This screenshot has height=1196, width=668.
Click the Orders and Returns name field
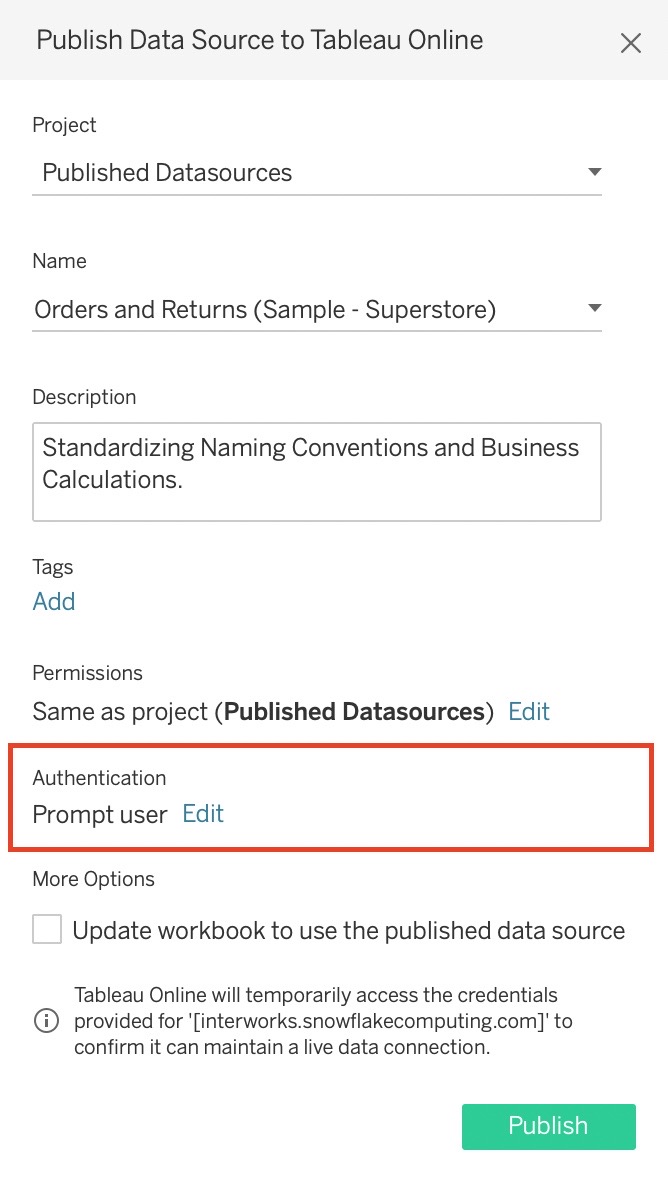[316, 310]
